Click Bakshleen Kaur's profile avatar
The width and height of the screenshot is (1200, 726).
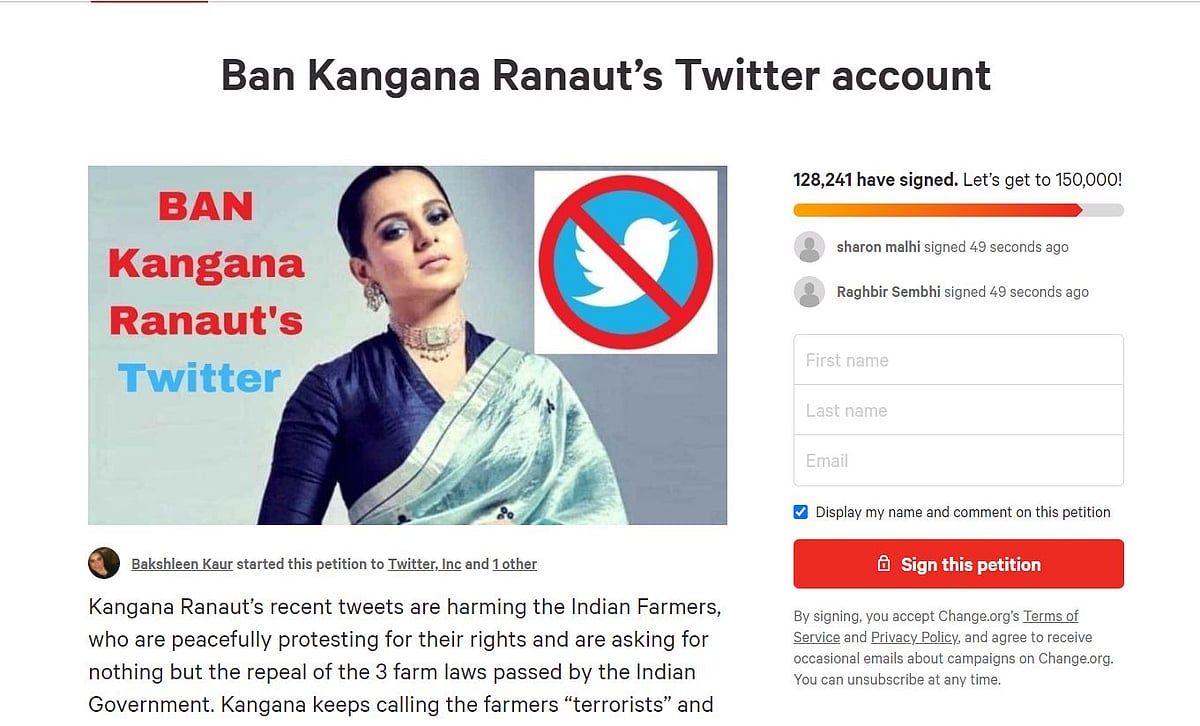104,563
